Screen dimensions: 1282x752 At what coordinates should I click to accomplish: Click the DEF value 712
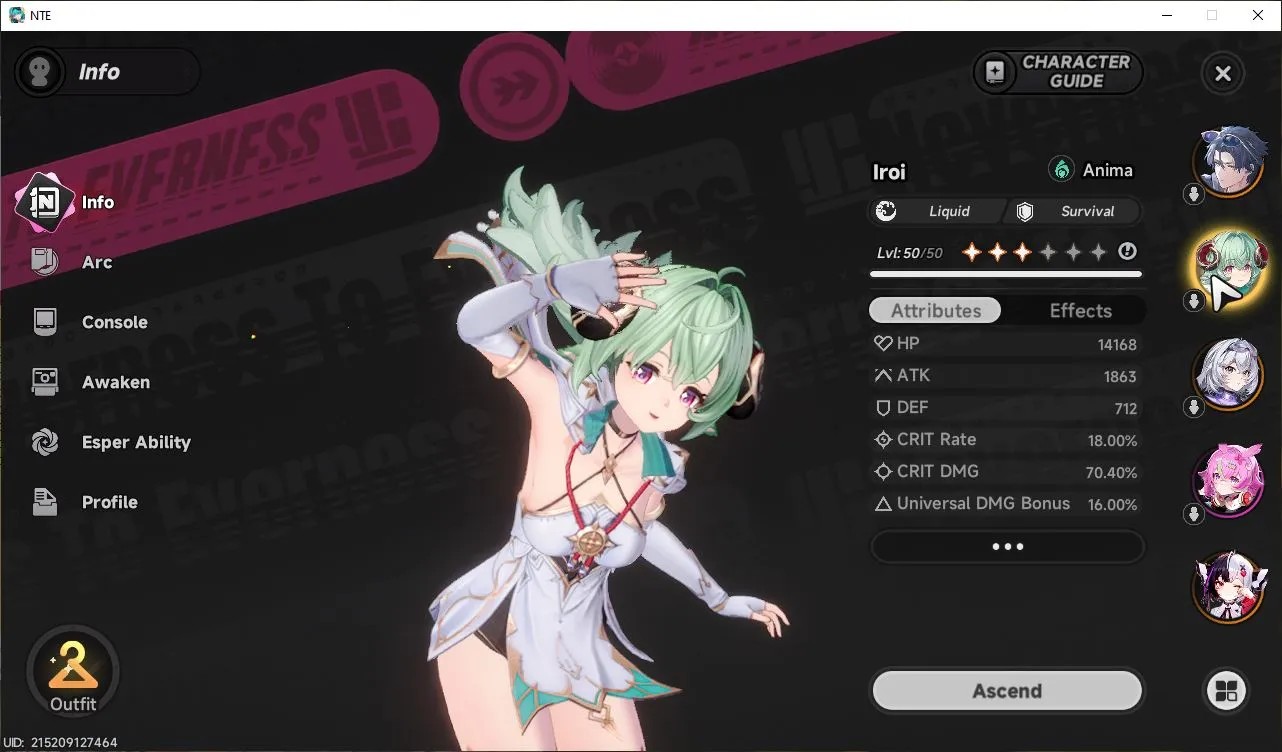pos(1126,409)
